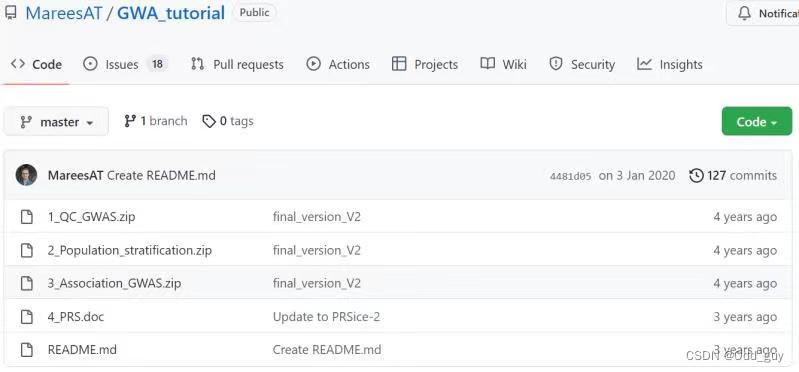This screenshot has height=372, width=799.
Task: Click the MareesAT avatar thumbnail
Action: (x=26, y=175)
